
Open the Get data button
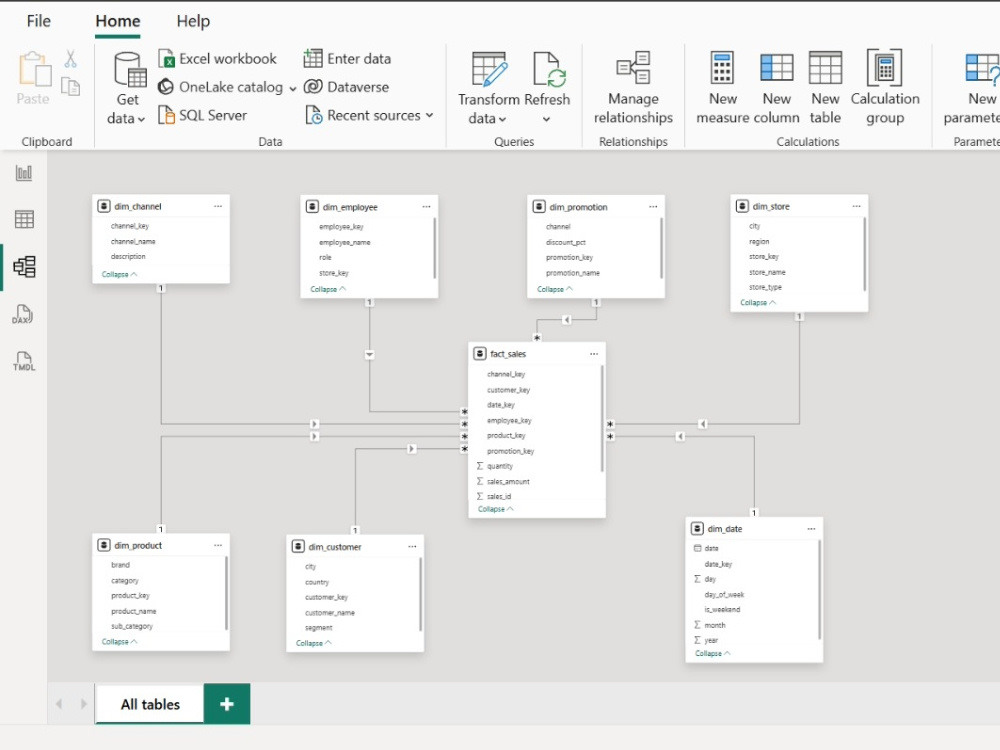(x=127, y=88)
